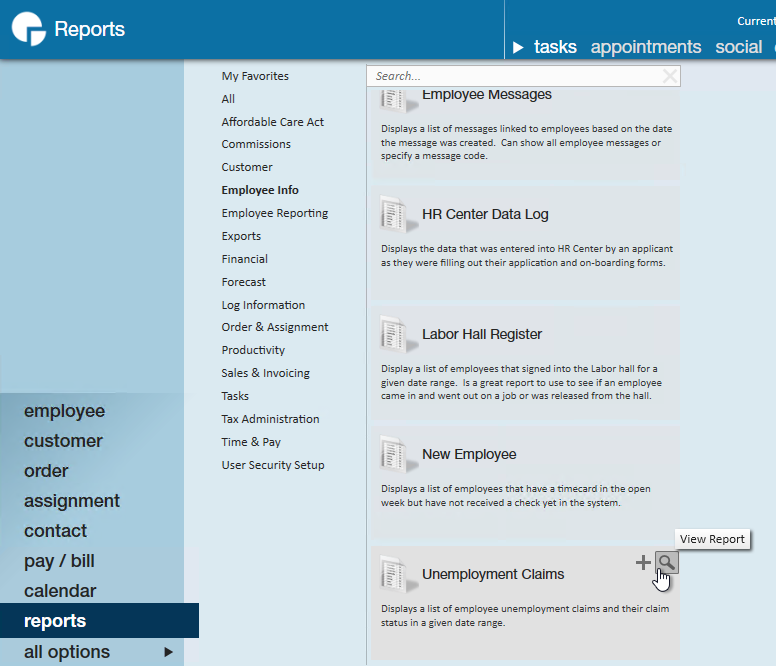Clear the search box with the X
Viewport: 776px width, 666px height.
click(670, 76)
